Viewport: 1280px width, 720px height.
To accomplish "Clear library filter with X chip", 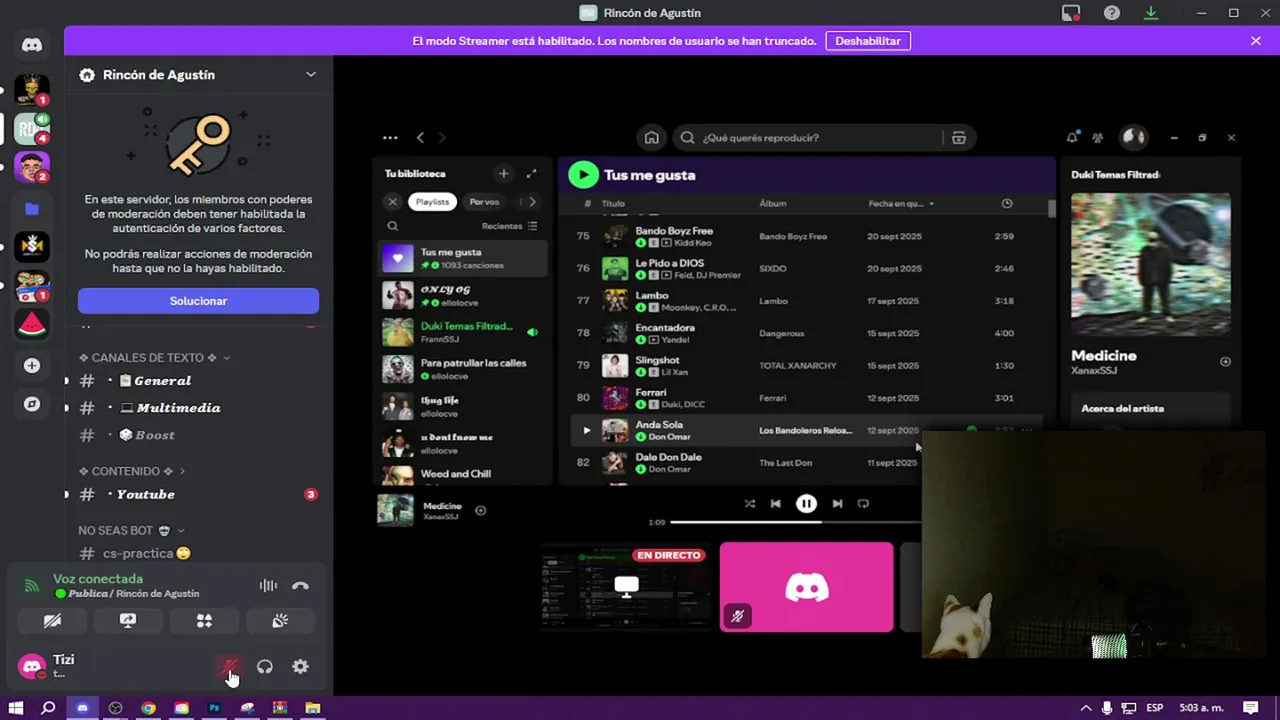I will (393, 202).
